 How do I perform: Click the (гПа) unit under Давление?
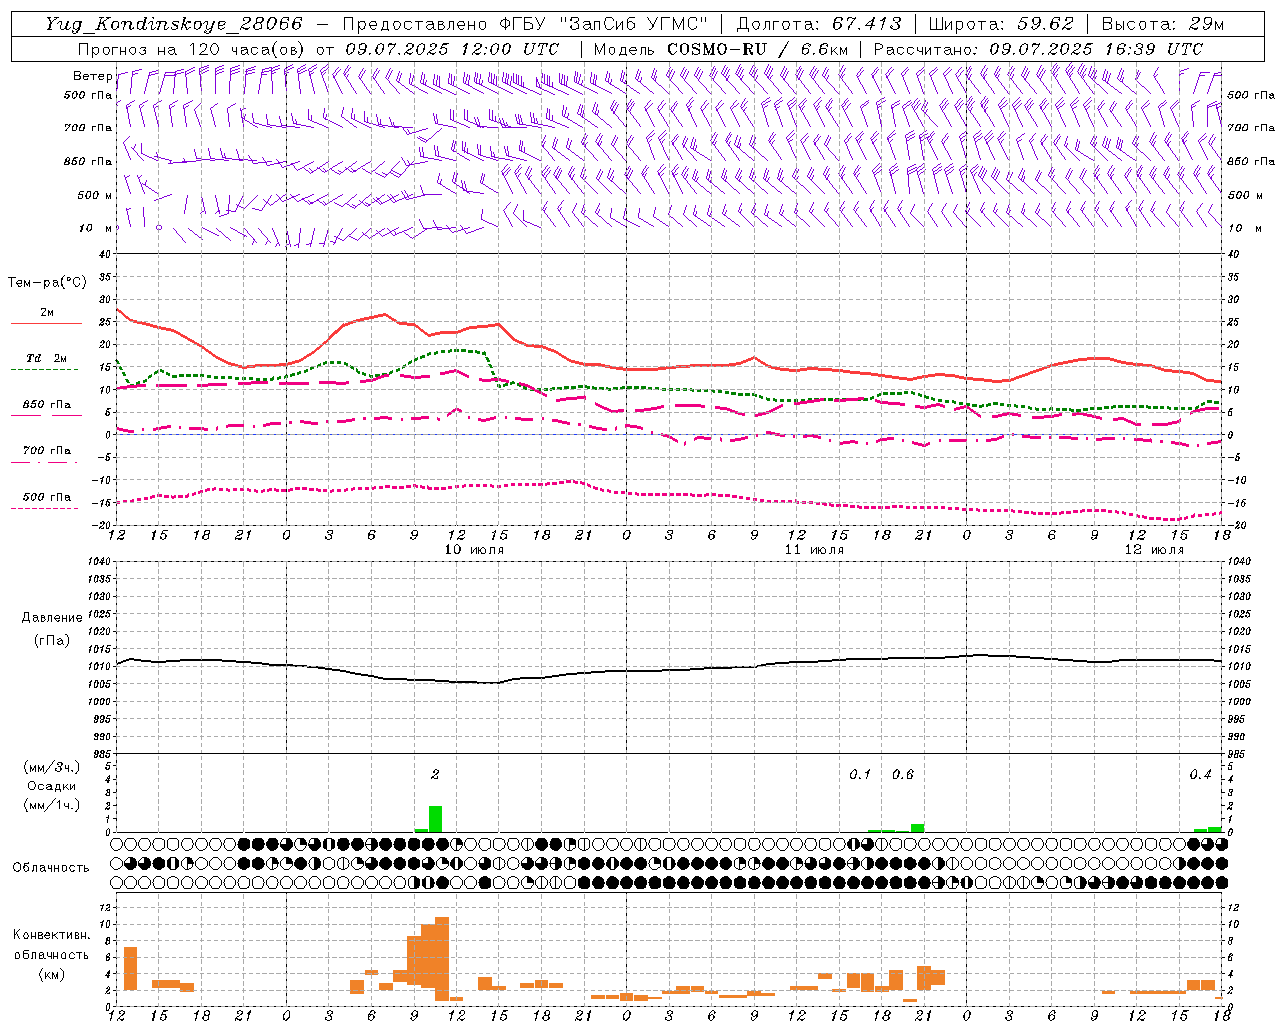tap(51, 640)
